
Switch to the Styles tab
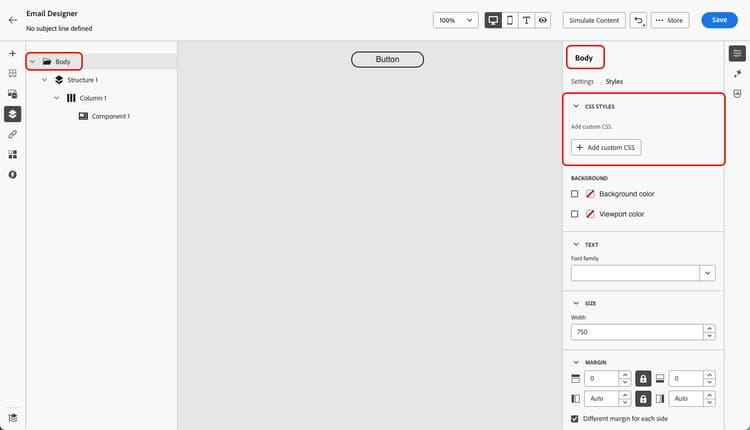614,81
